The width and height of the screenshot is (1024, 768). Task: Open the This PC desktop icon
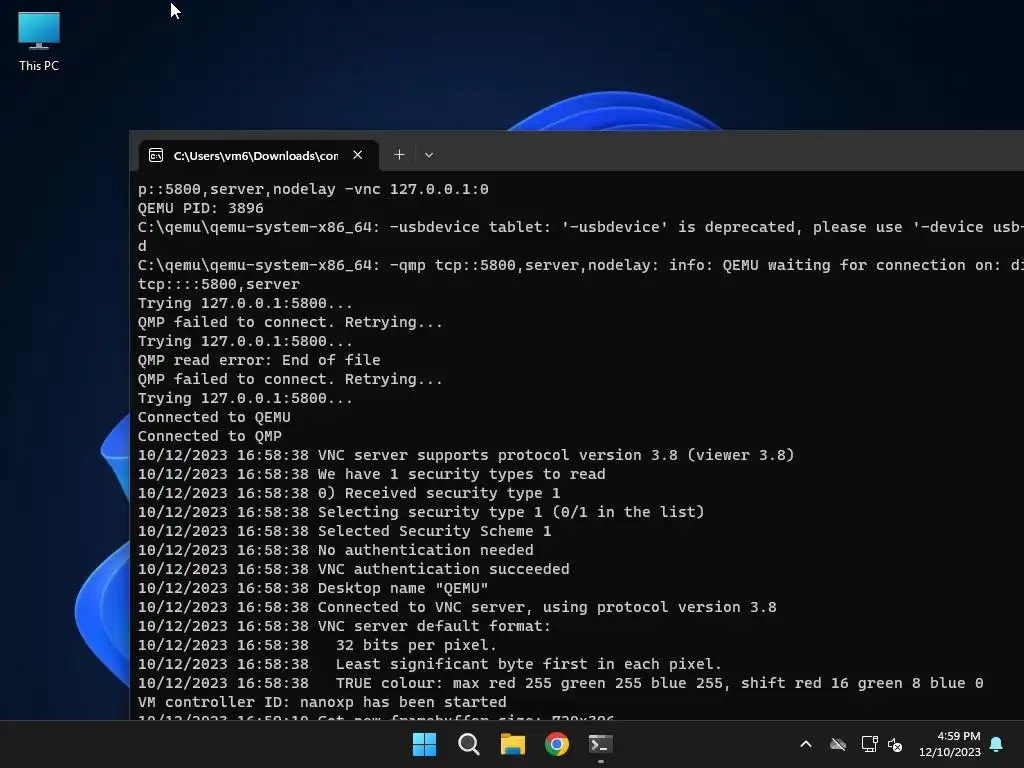[x=39, y=41]
